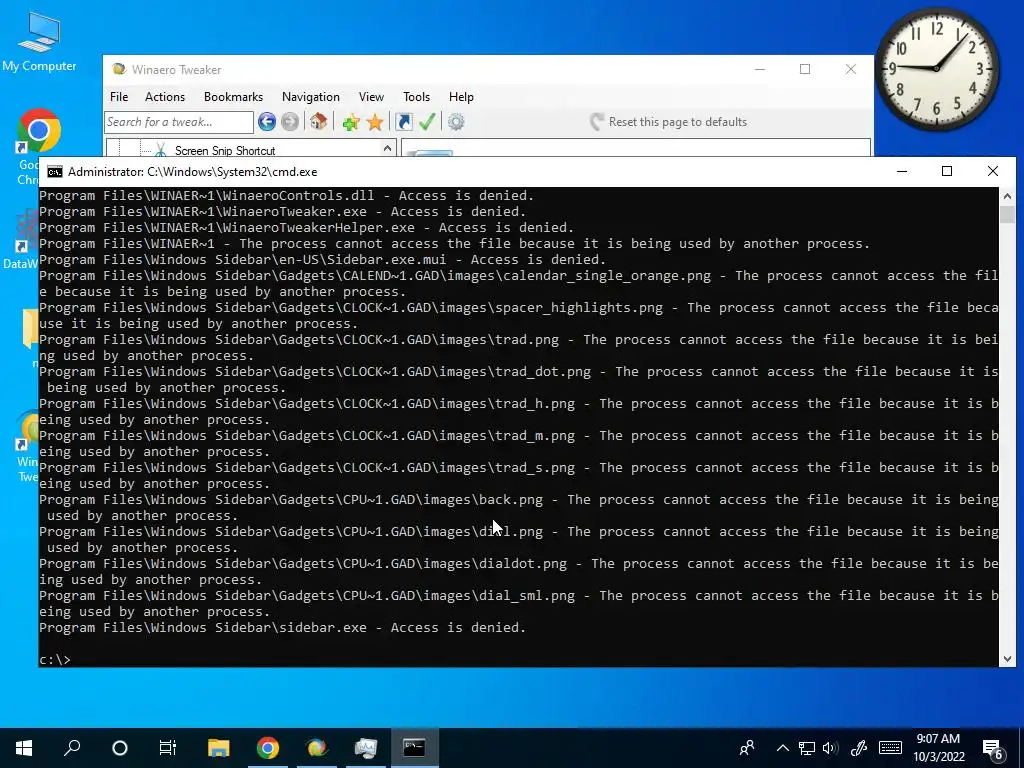
Task: Open the touch keyboard tray icon
Action: point(890,748)
